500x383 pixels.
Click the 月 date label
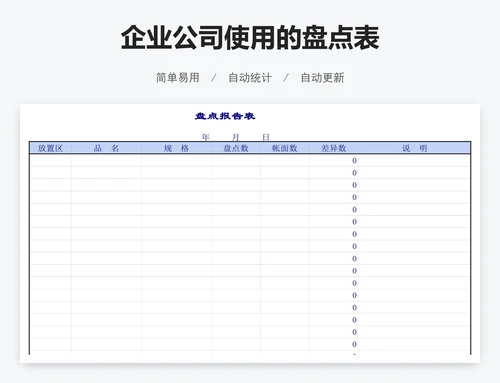[236, 137]
